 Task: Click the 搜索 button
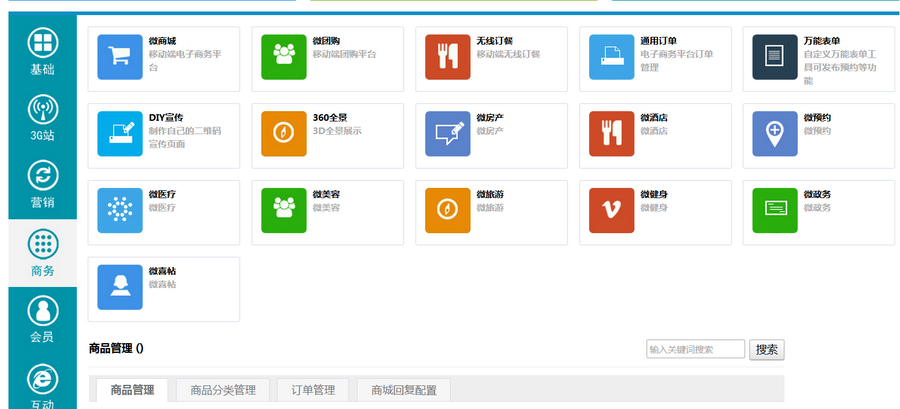[x=767, y=350]
